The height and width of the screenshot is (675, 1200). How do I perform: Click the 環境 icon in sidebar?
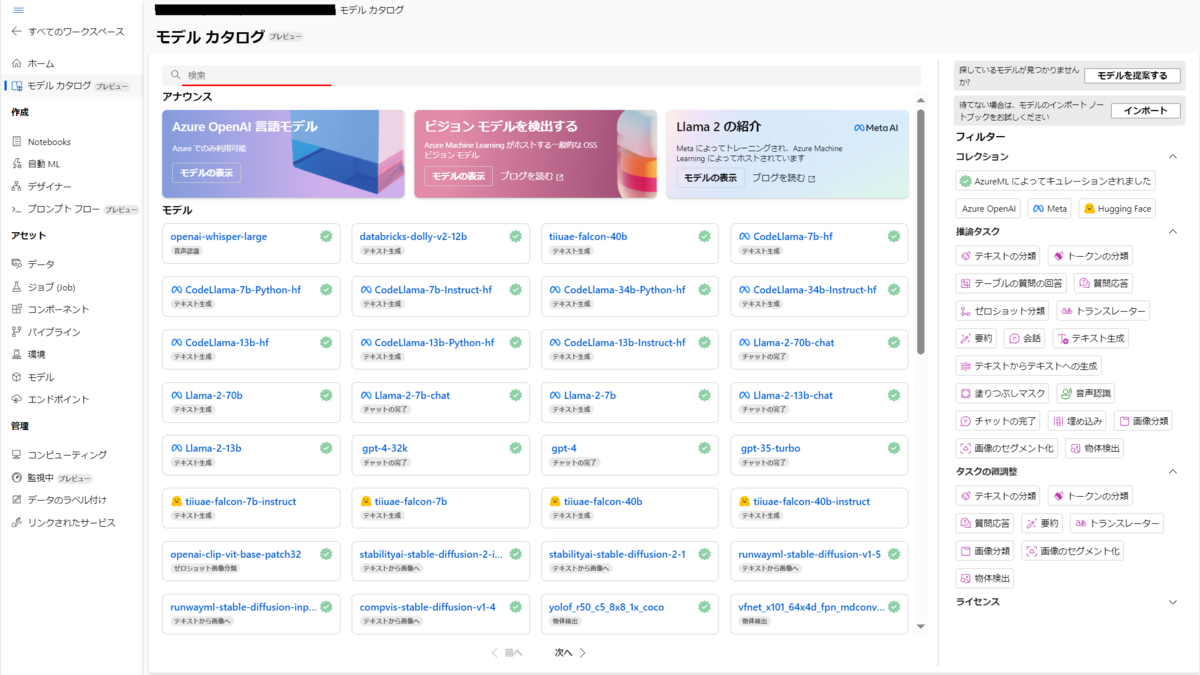coord(17,354)
